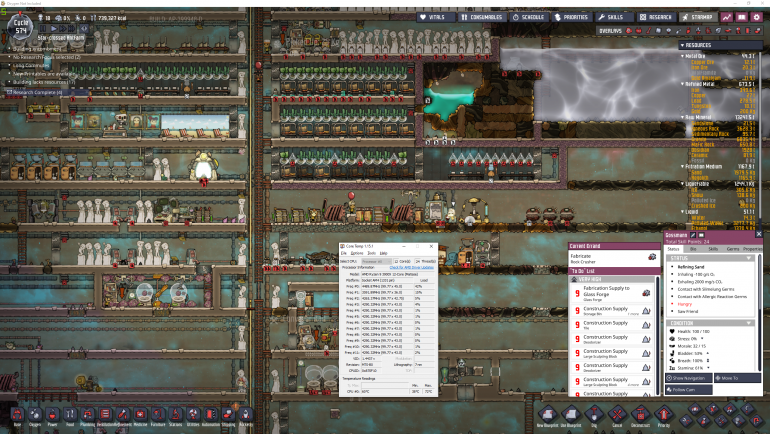This screenshot has height=434, width=770.
Task: Collapse the Metal Ore resource group
Action: click(683, 56)
